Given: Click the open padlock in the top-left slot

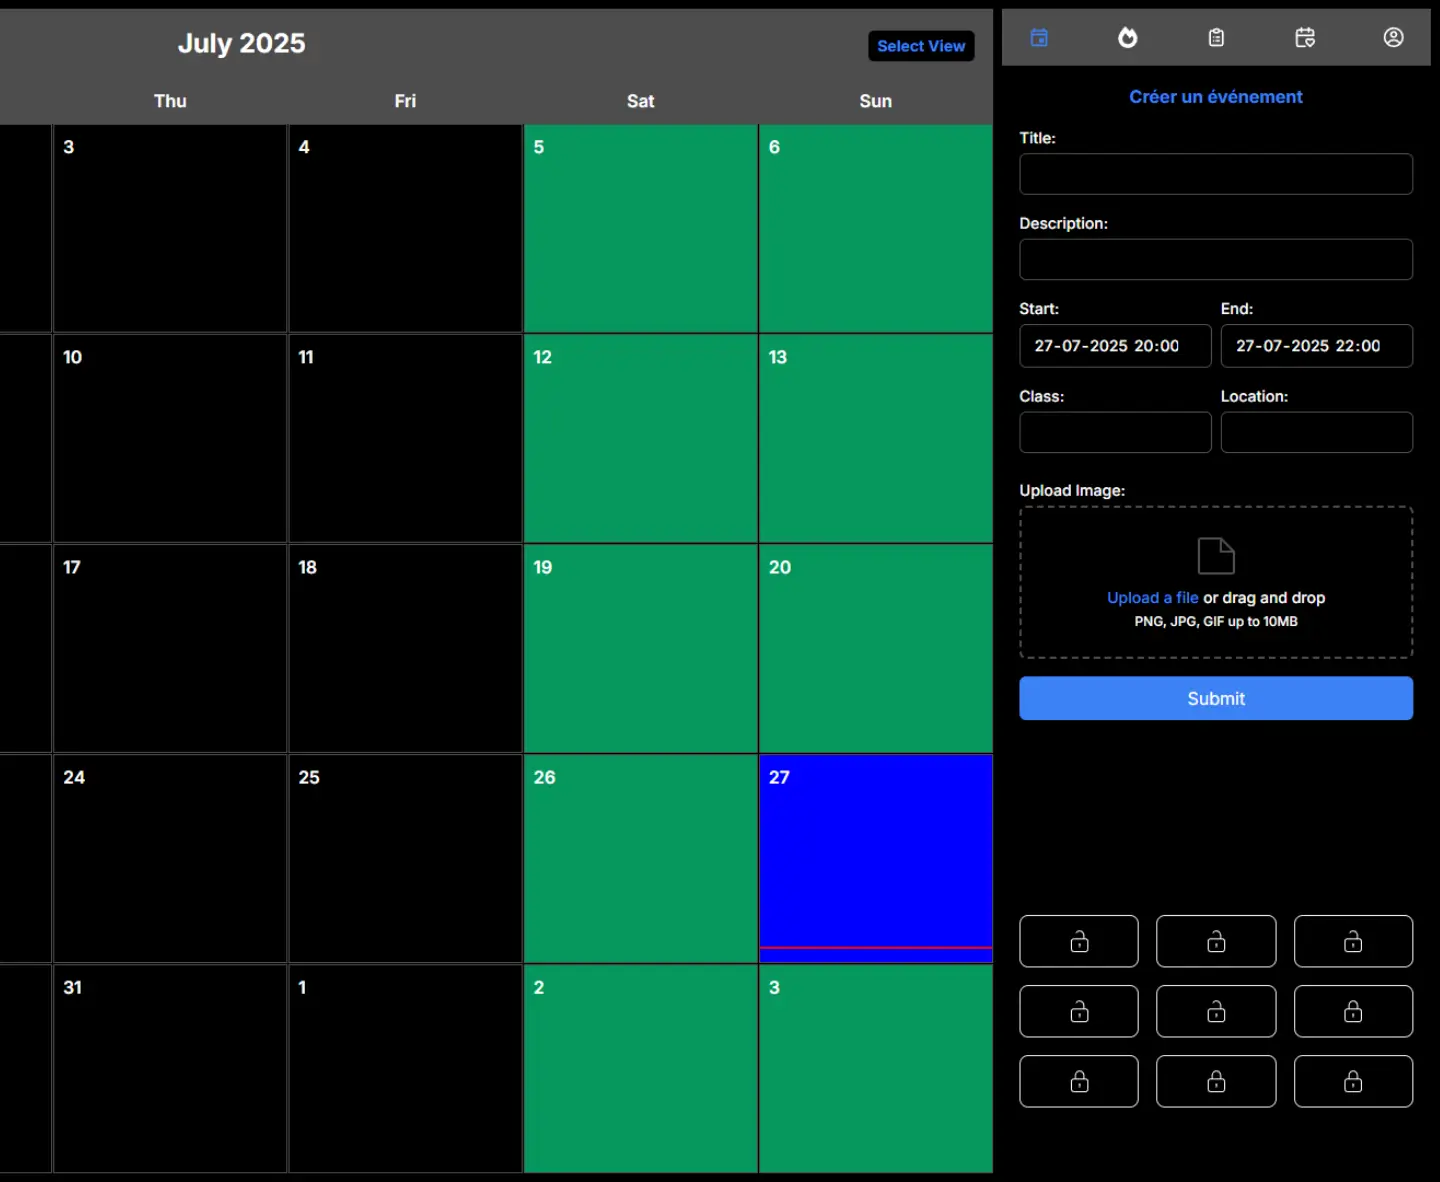Looking at the screenshot, I should [1079, 941].
